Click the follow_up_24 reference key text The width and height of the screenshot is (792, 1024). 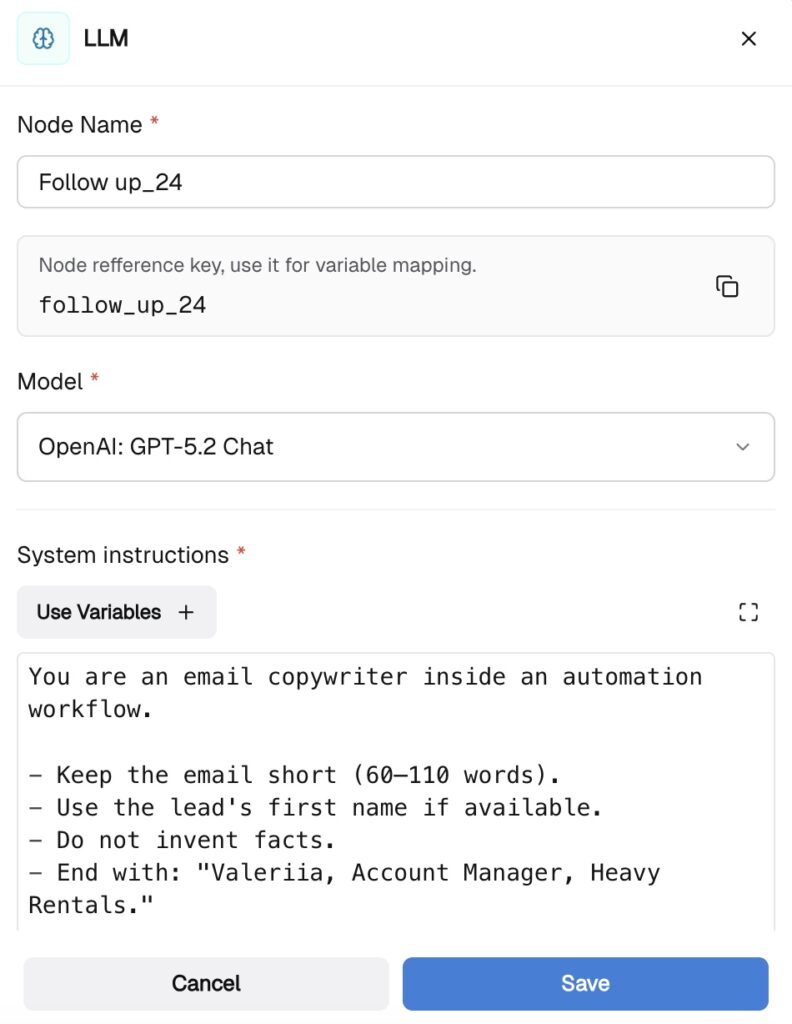coord(122,305)
